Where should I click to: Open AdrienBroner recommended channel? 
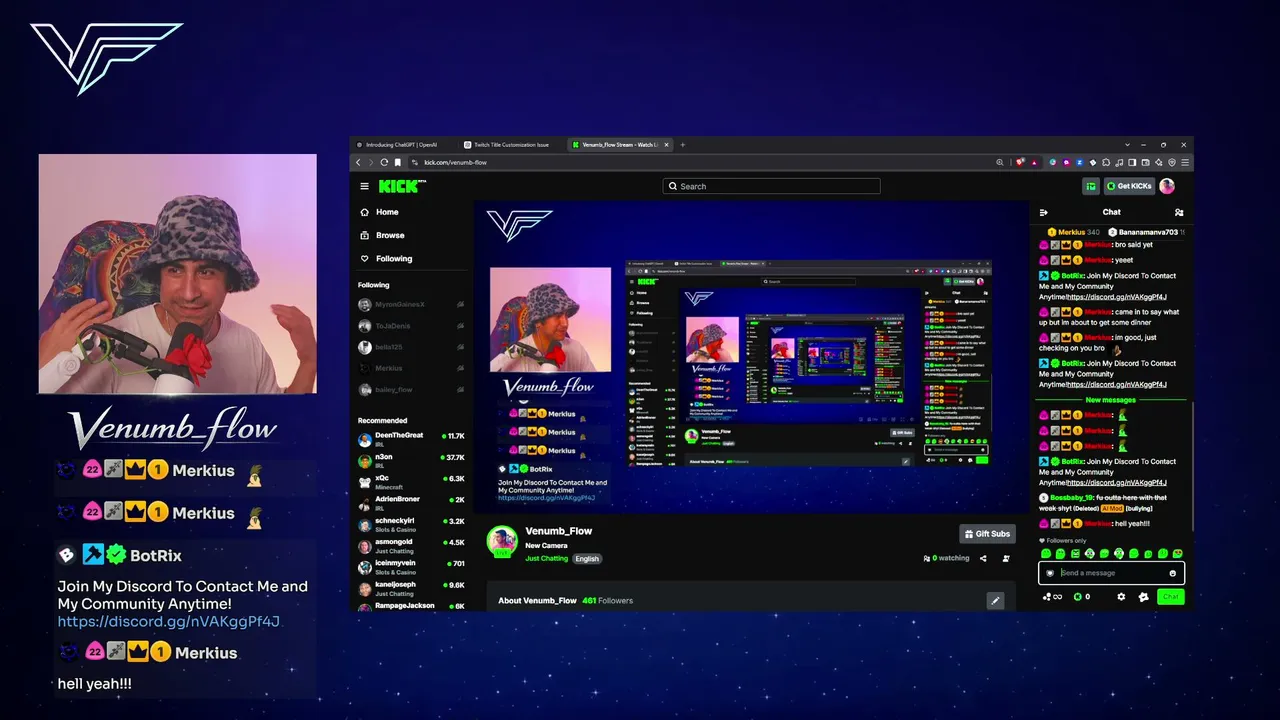[x=412, y=502]
